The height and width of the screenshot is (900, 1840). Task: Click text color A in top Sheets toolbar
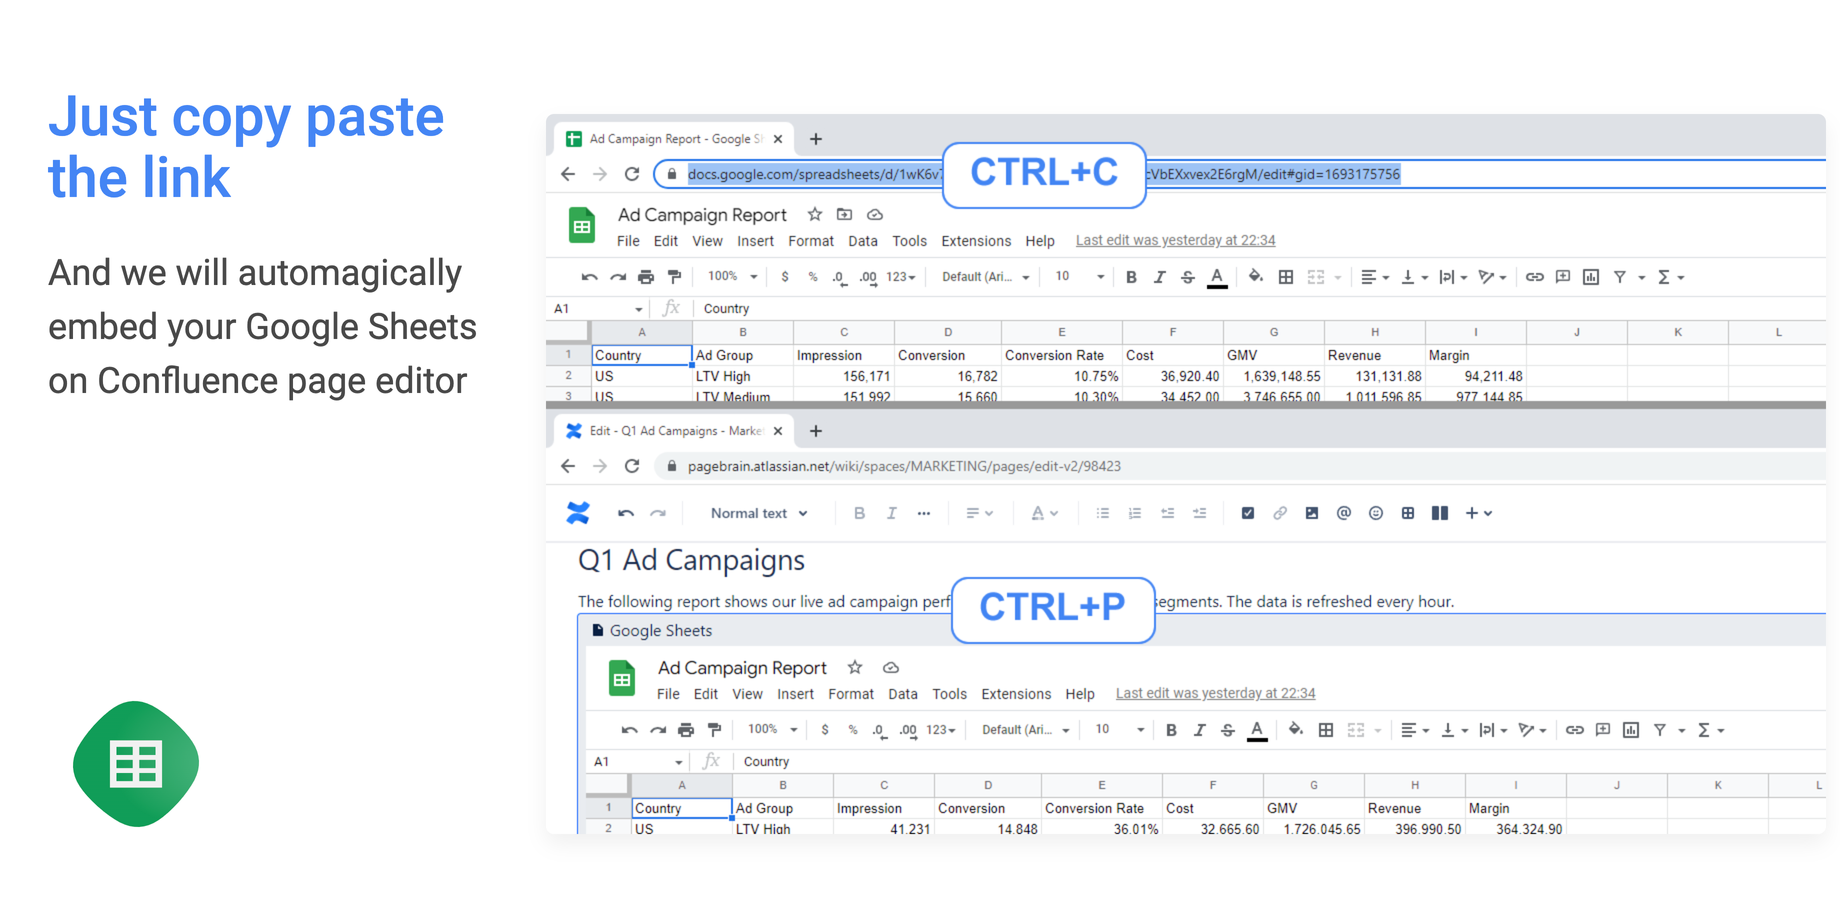[1217, 277]
